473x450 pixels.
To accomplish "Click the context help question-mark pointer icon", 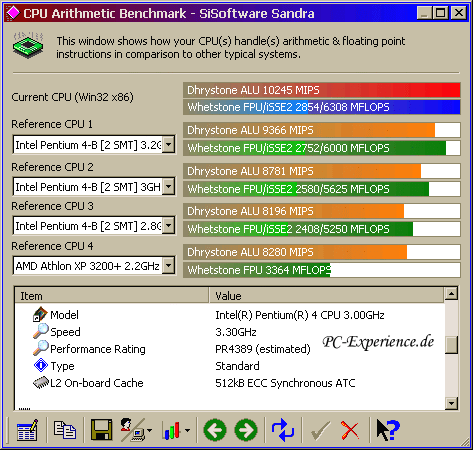I will pos(388,430).
